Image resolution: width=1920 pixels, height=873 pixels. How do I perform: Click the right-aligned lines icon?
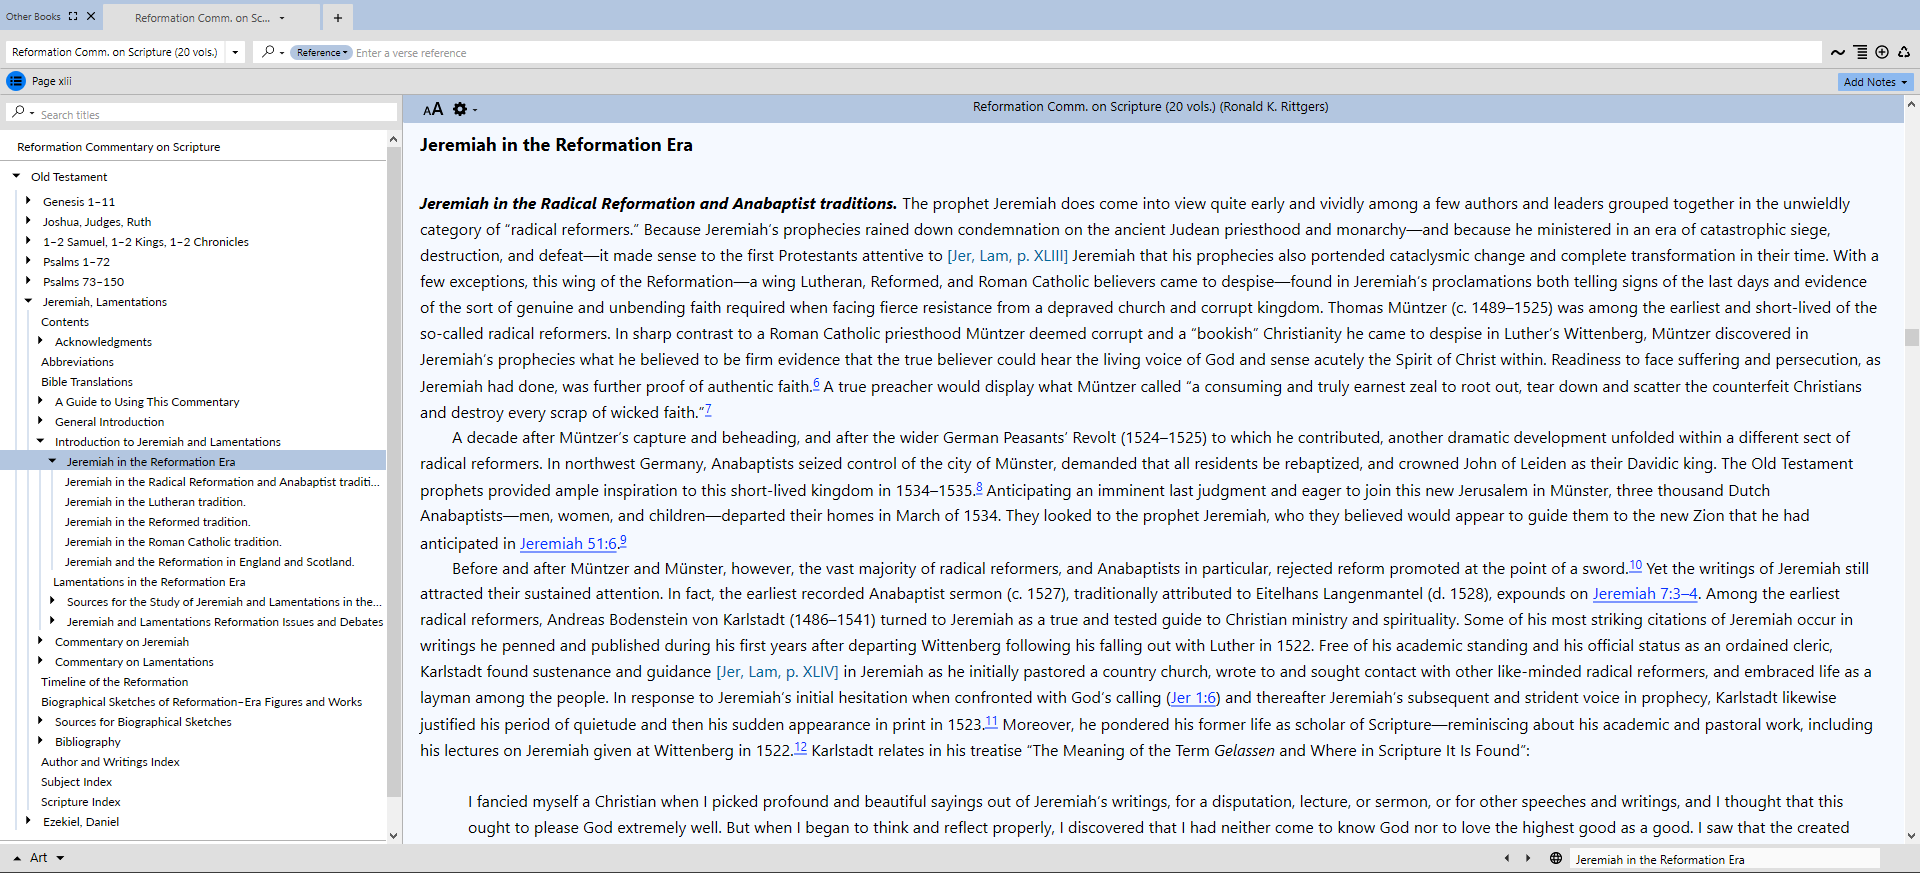point(1860,52)
